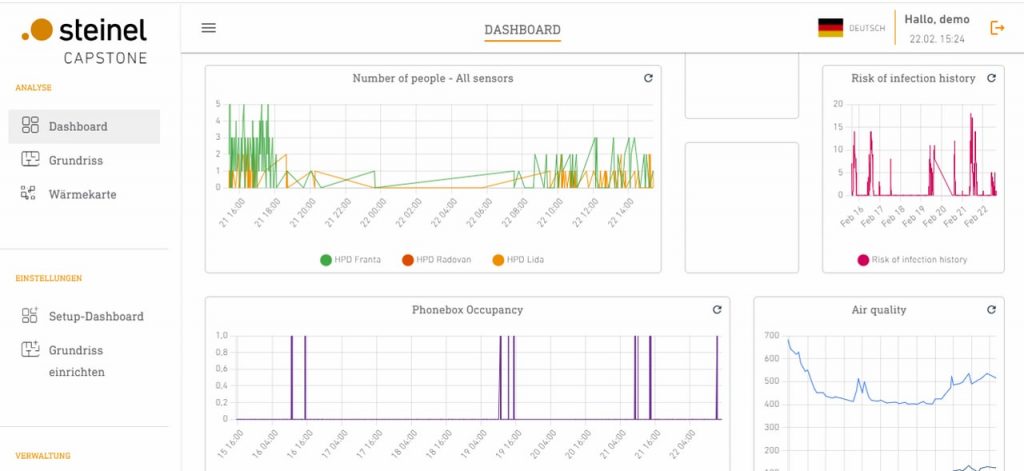Refresh the Air quality chart
Viewport: 1024px width, 471px height.
tap(991, 310)
